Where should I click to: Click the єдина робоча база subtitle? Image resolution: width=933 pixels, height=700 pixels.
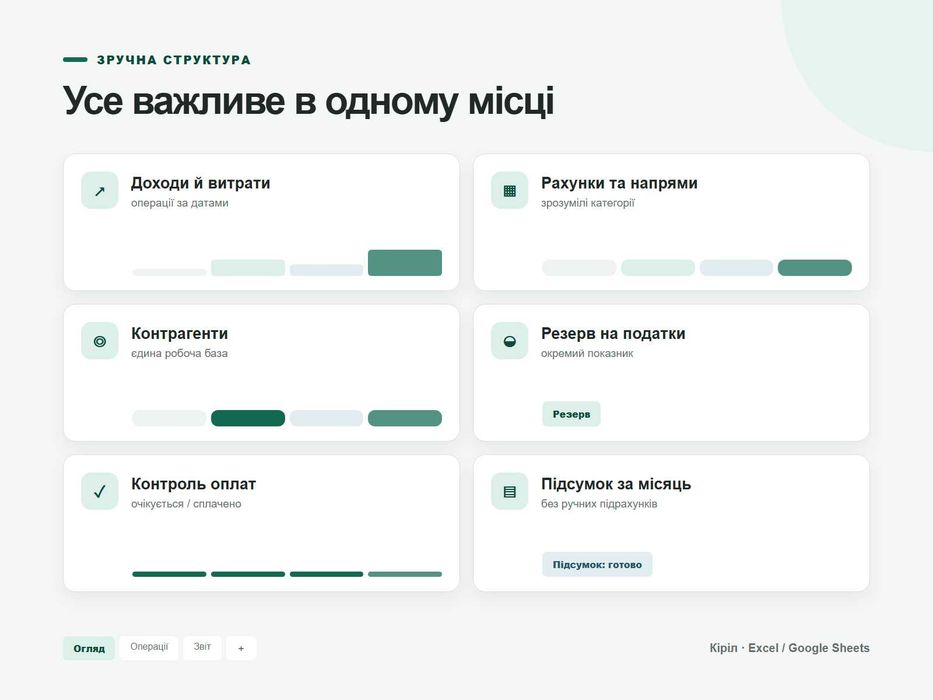point(179,354)
